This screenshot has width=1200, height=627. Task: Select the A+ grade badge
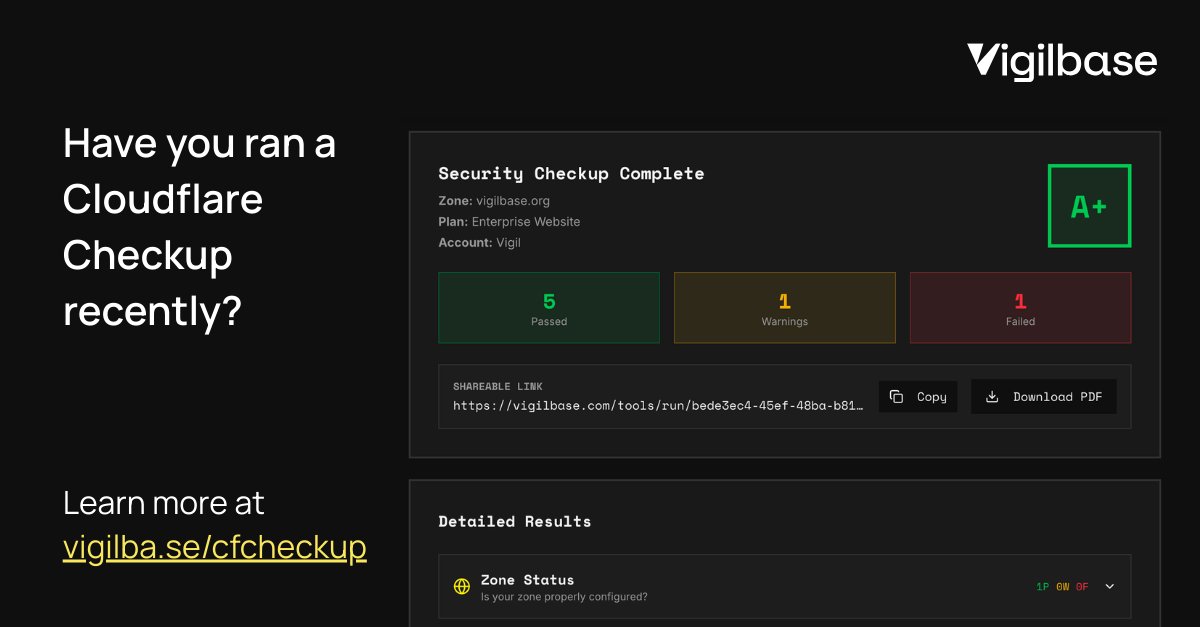point(1089,206)
